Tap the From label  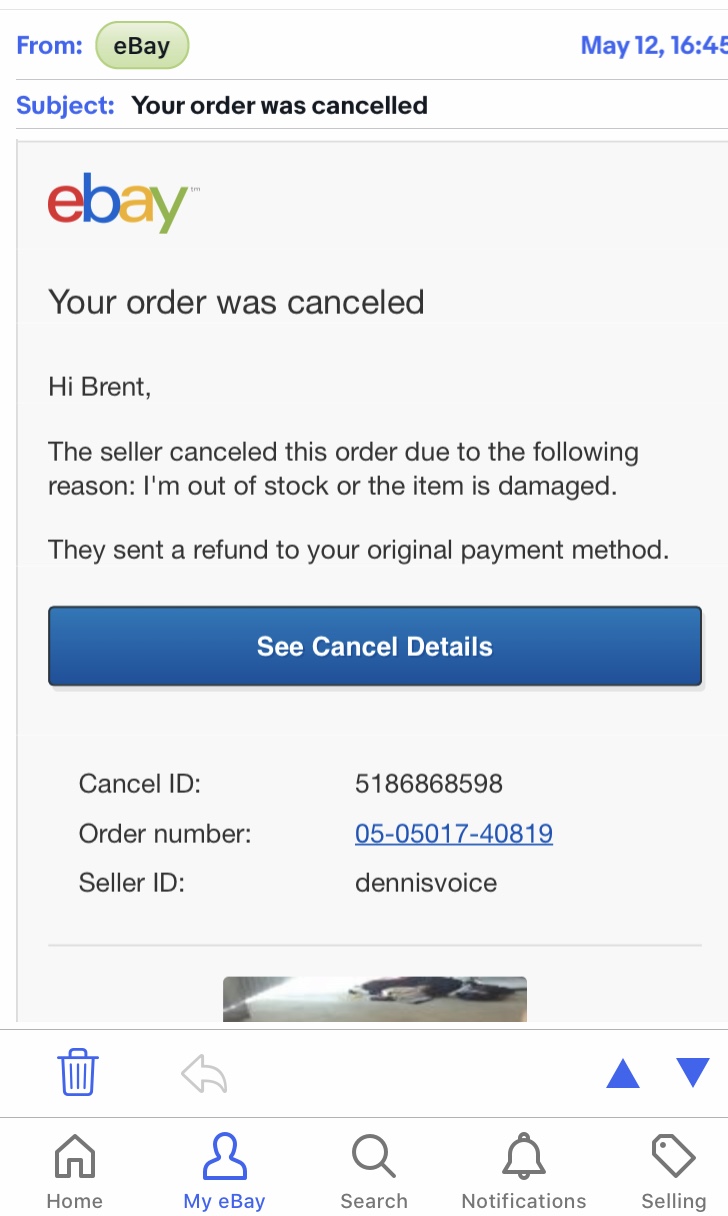tap(49, 45)
